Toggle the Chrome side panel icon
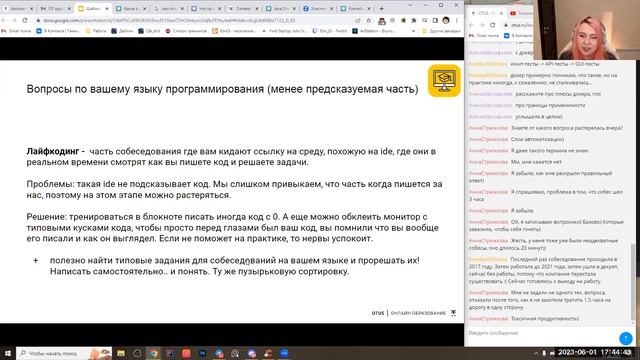This screenshot has height=360, width=640. point(435,20)
